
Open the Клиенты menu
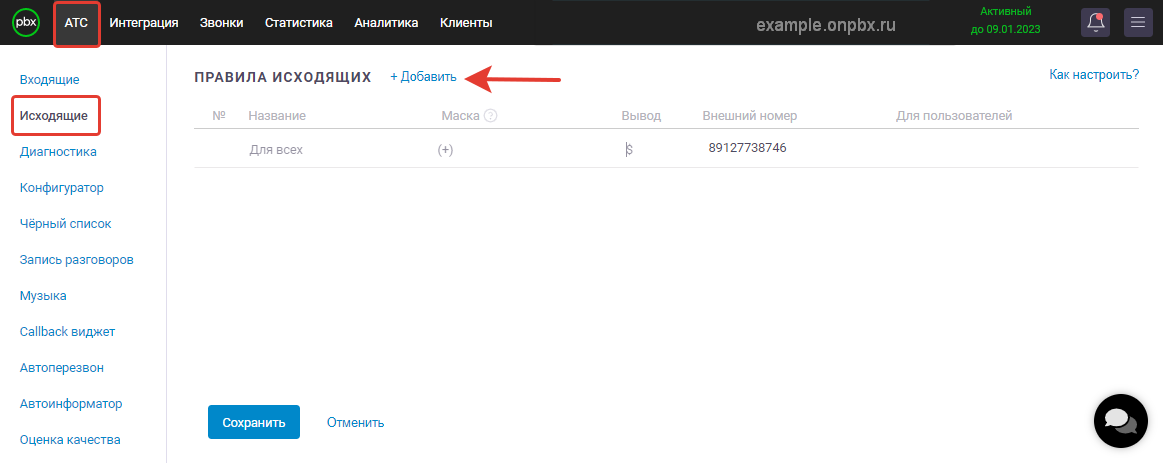point(466,23)
